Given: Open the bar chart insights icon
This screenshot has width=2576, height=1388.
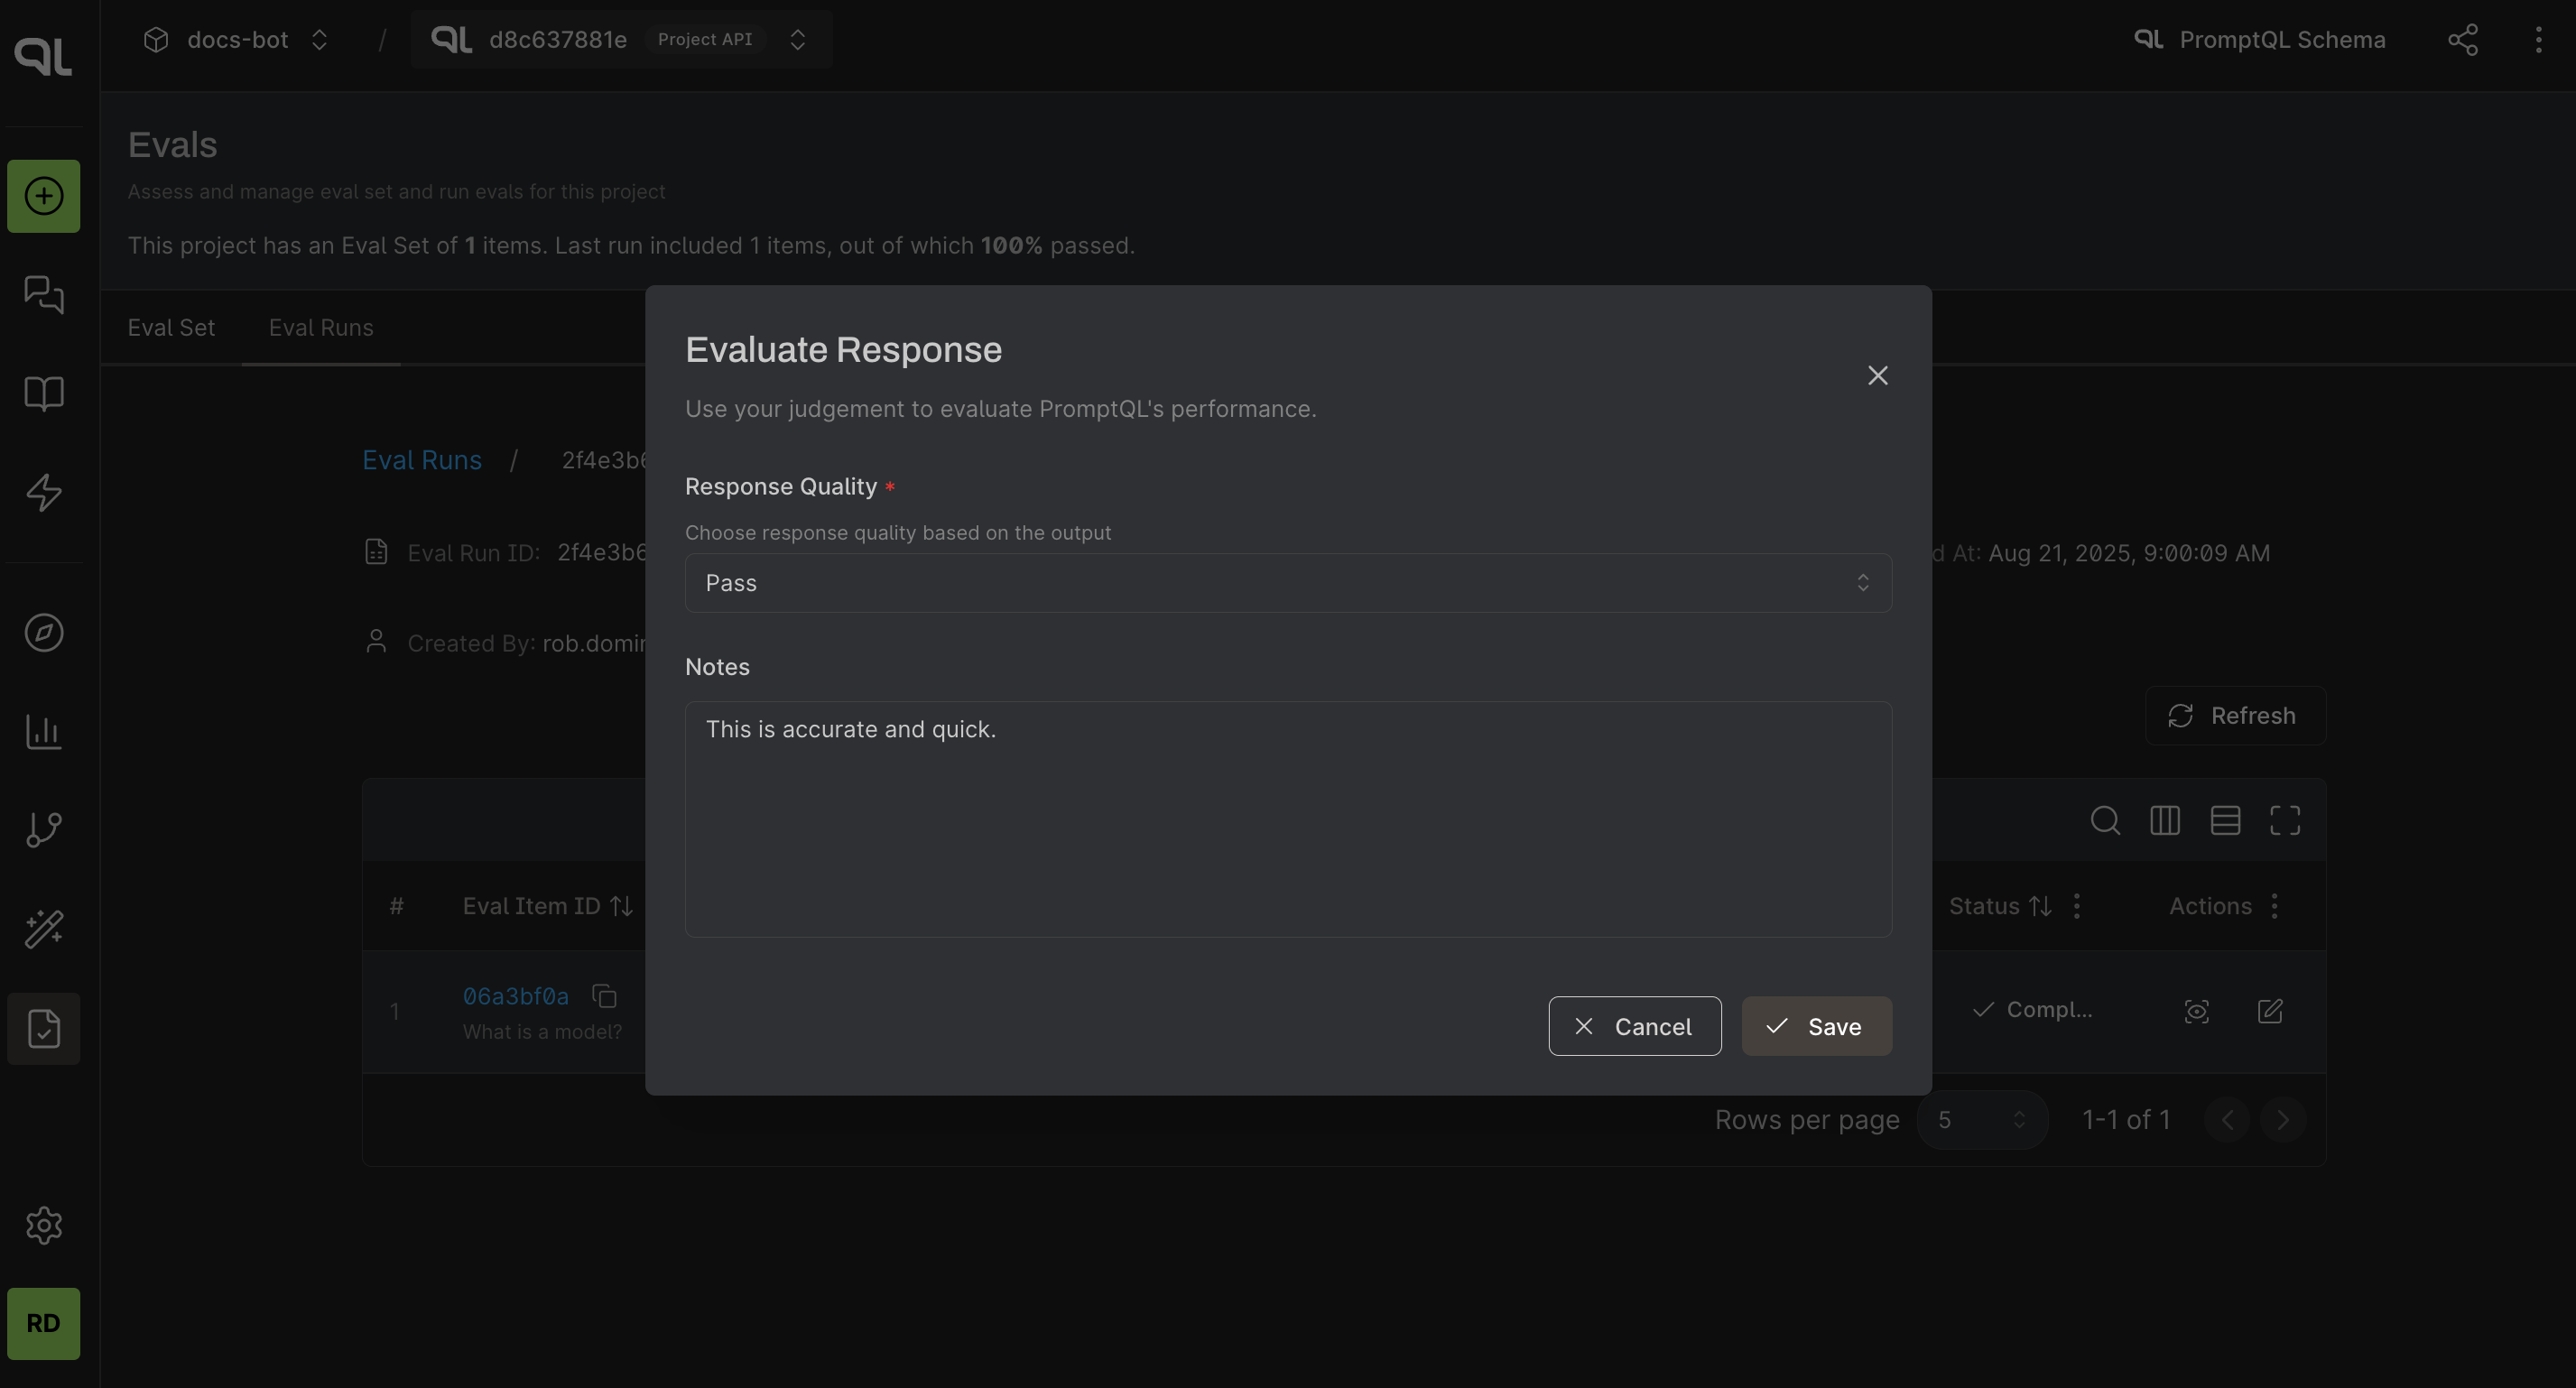Looking at the screenshot, I should pos(43,731).
